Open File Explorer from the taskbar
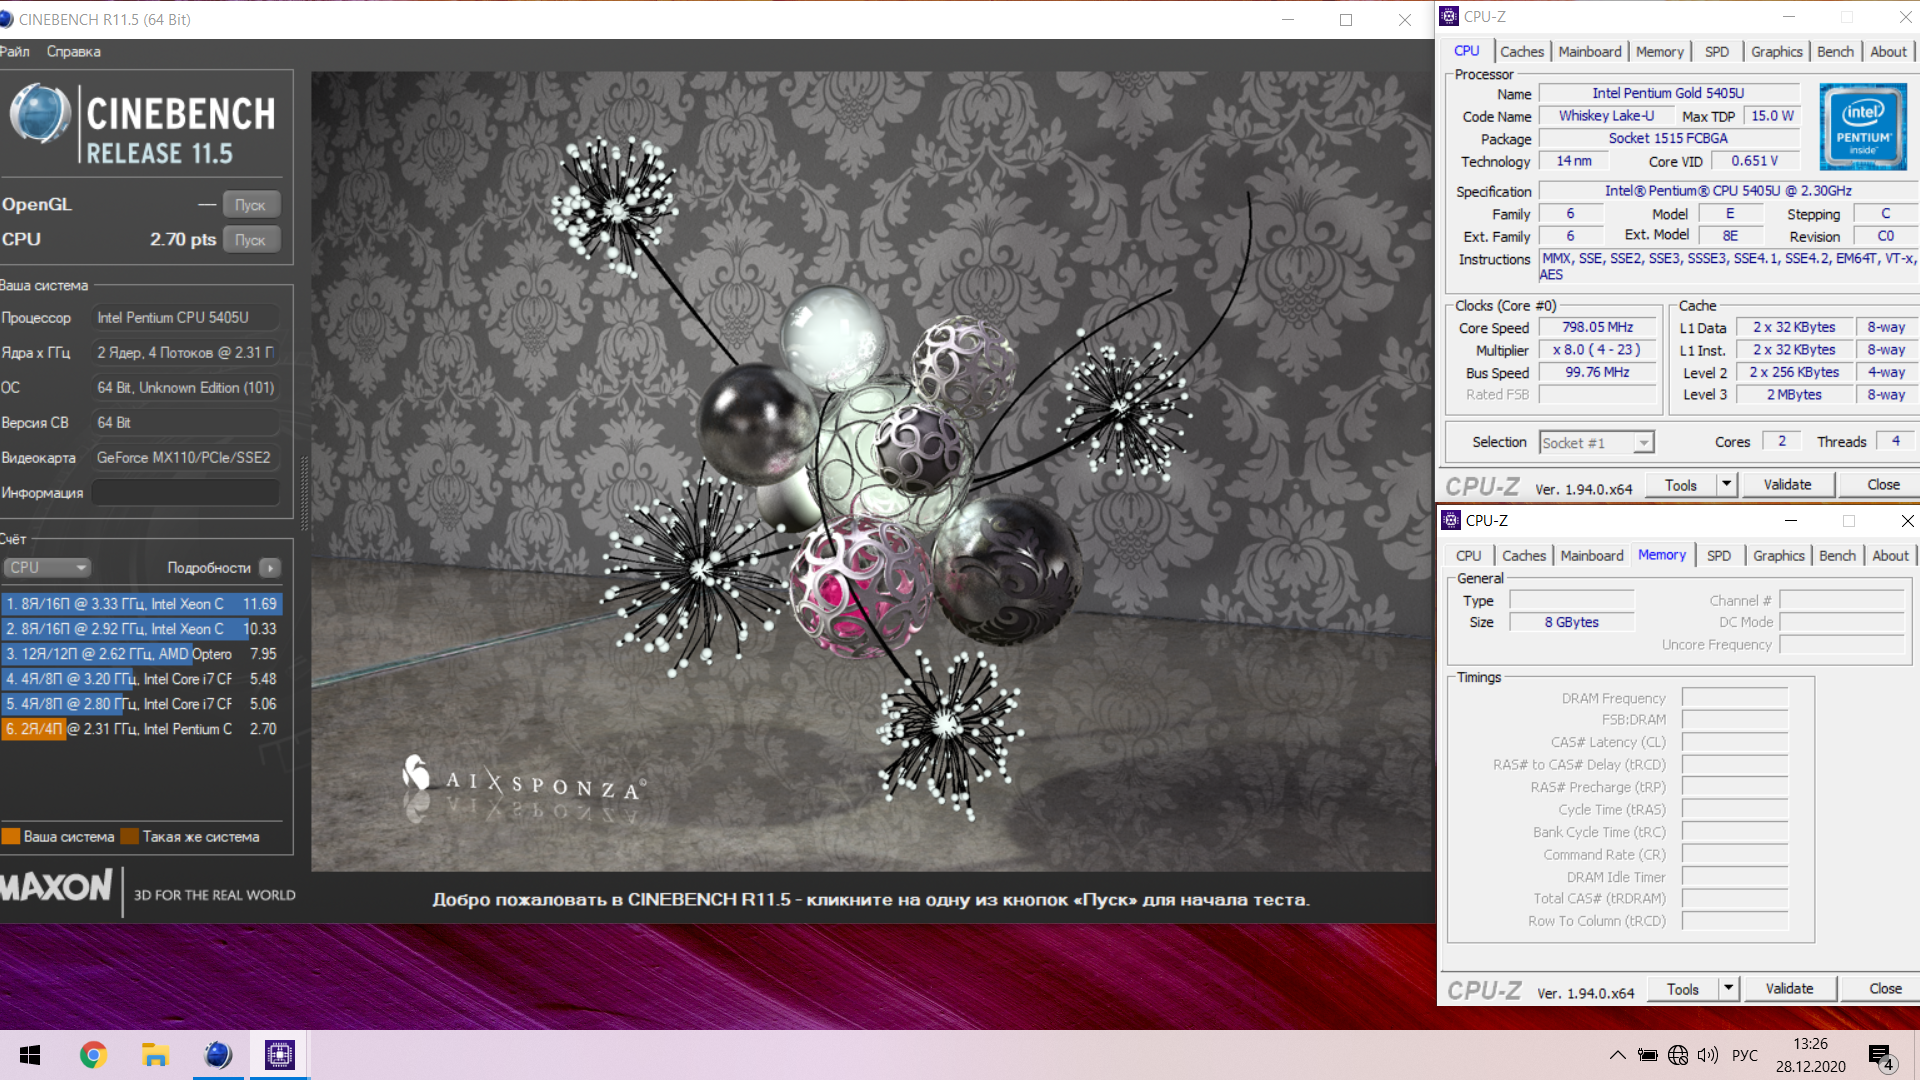 [155, 1055]
